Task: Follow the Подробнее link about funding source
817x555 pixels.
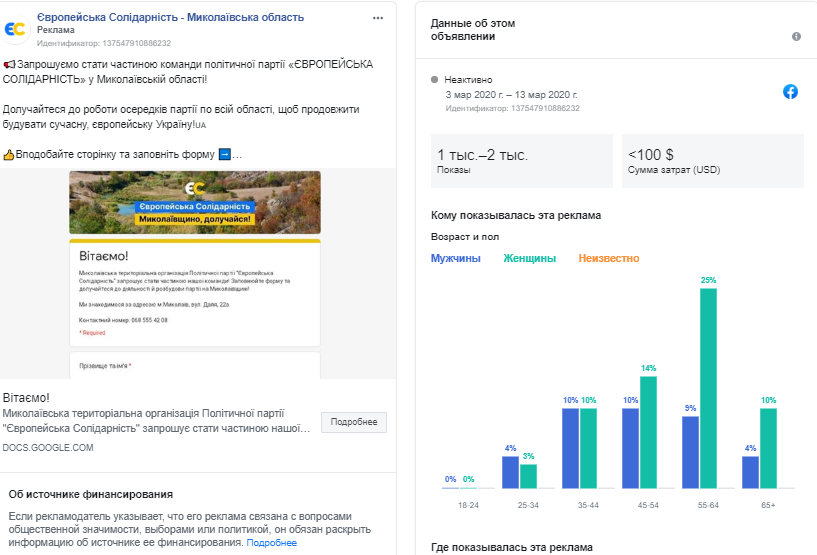Action: (x=271, y=543)
